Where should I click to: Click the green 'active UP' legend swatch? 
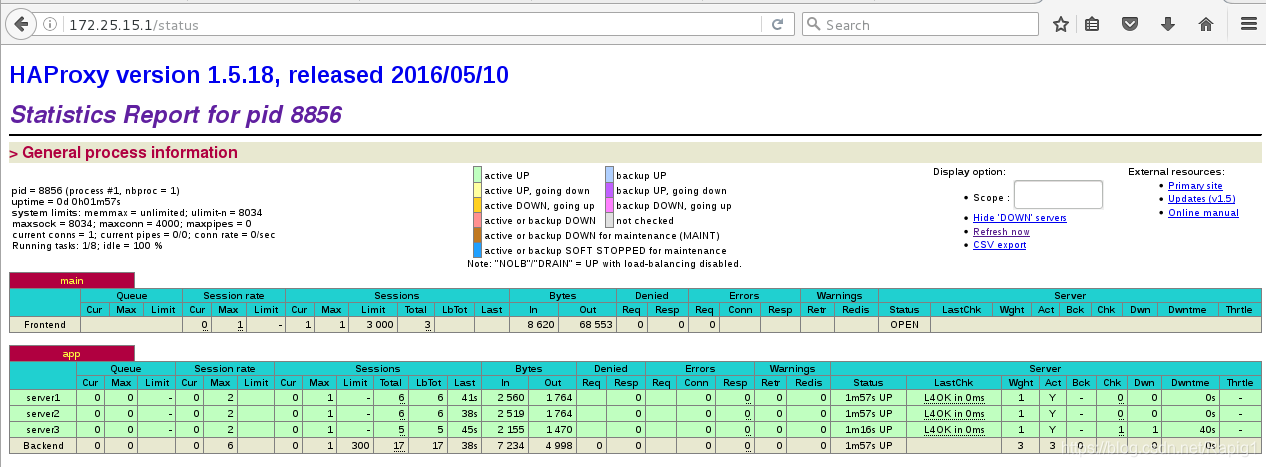pos(477,175)
